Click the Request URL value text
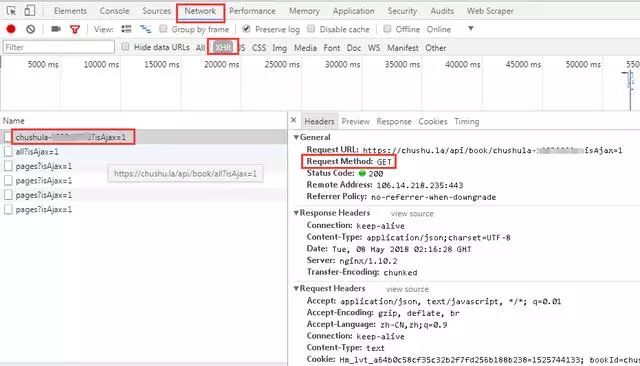This screenshot has width=640, height=366. [492, 151]
